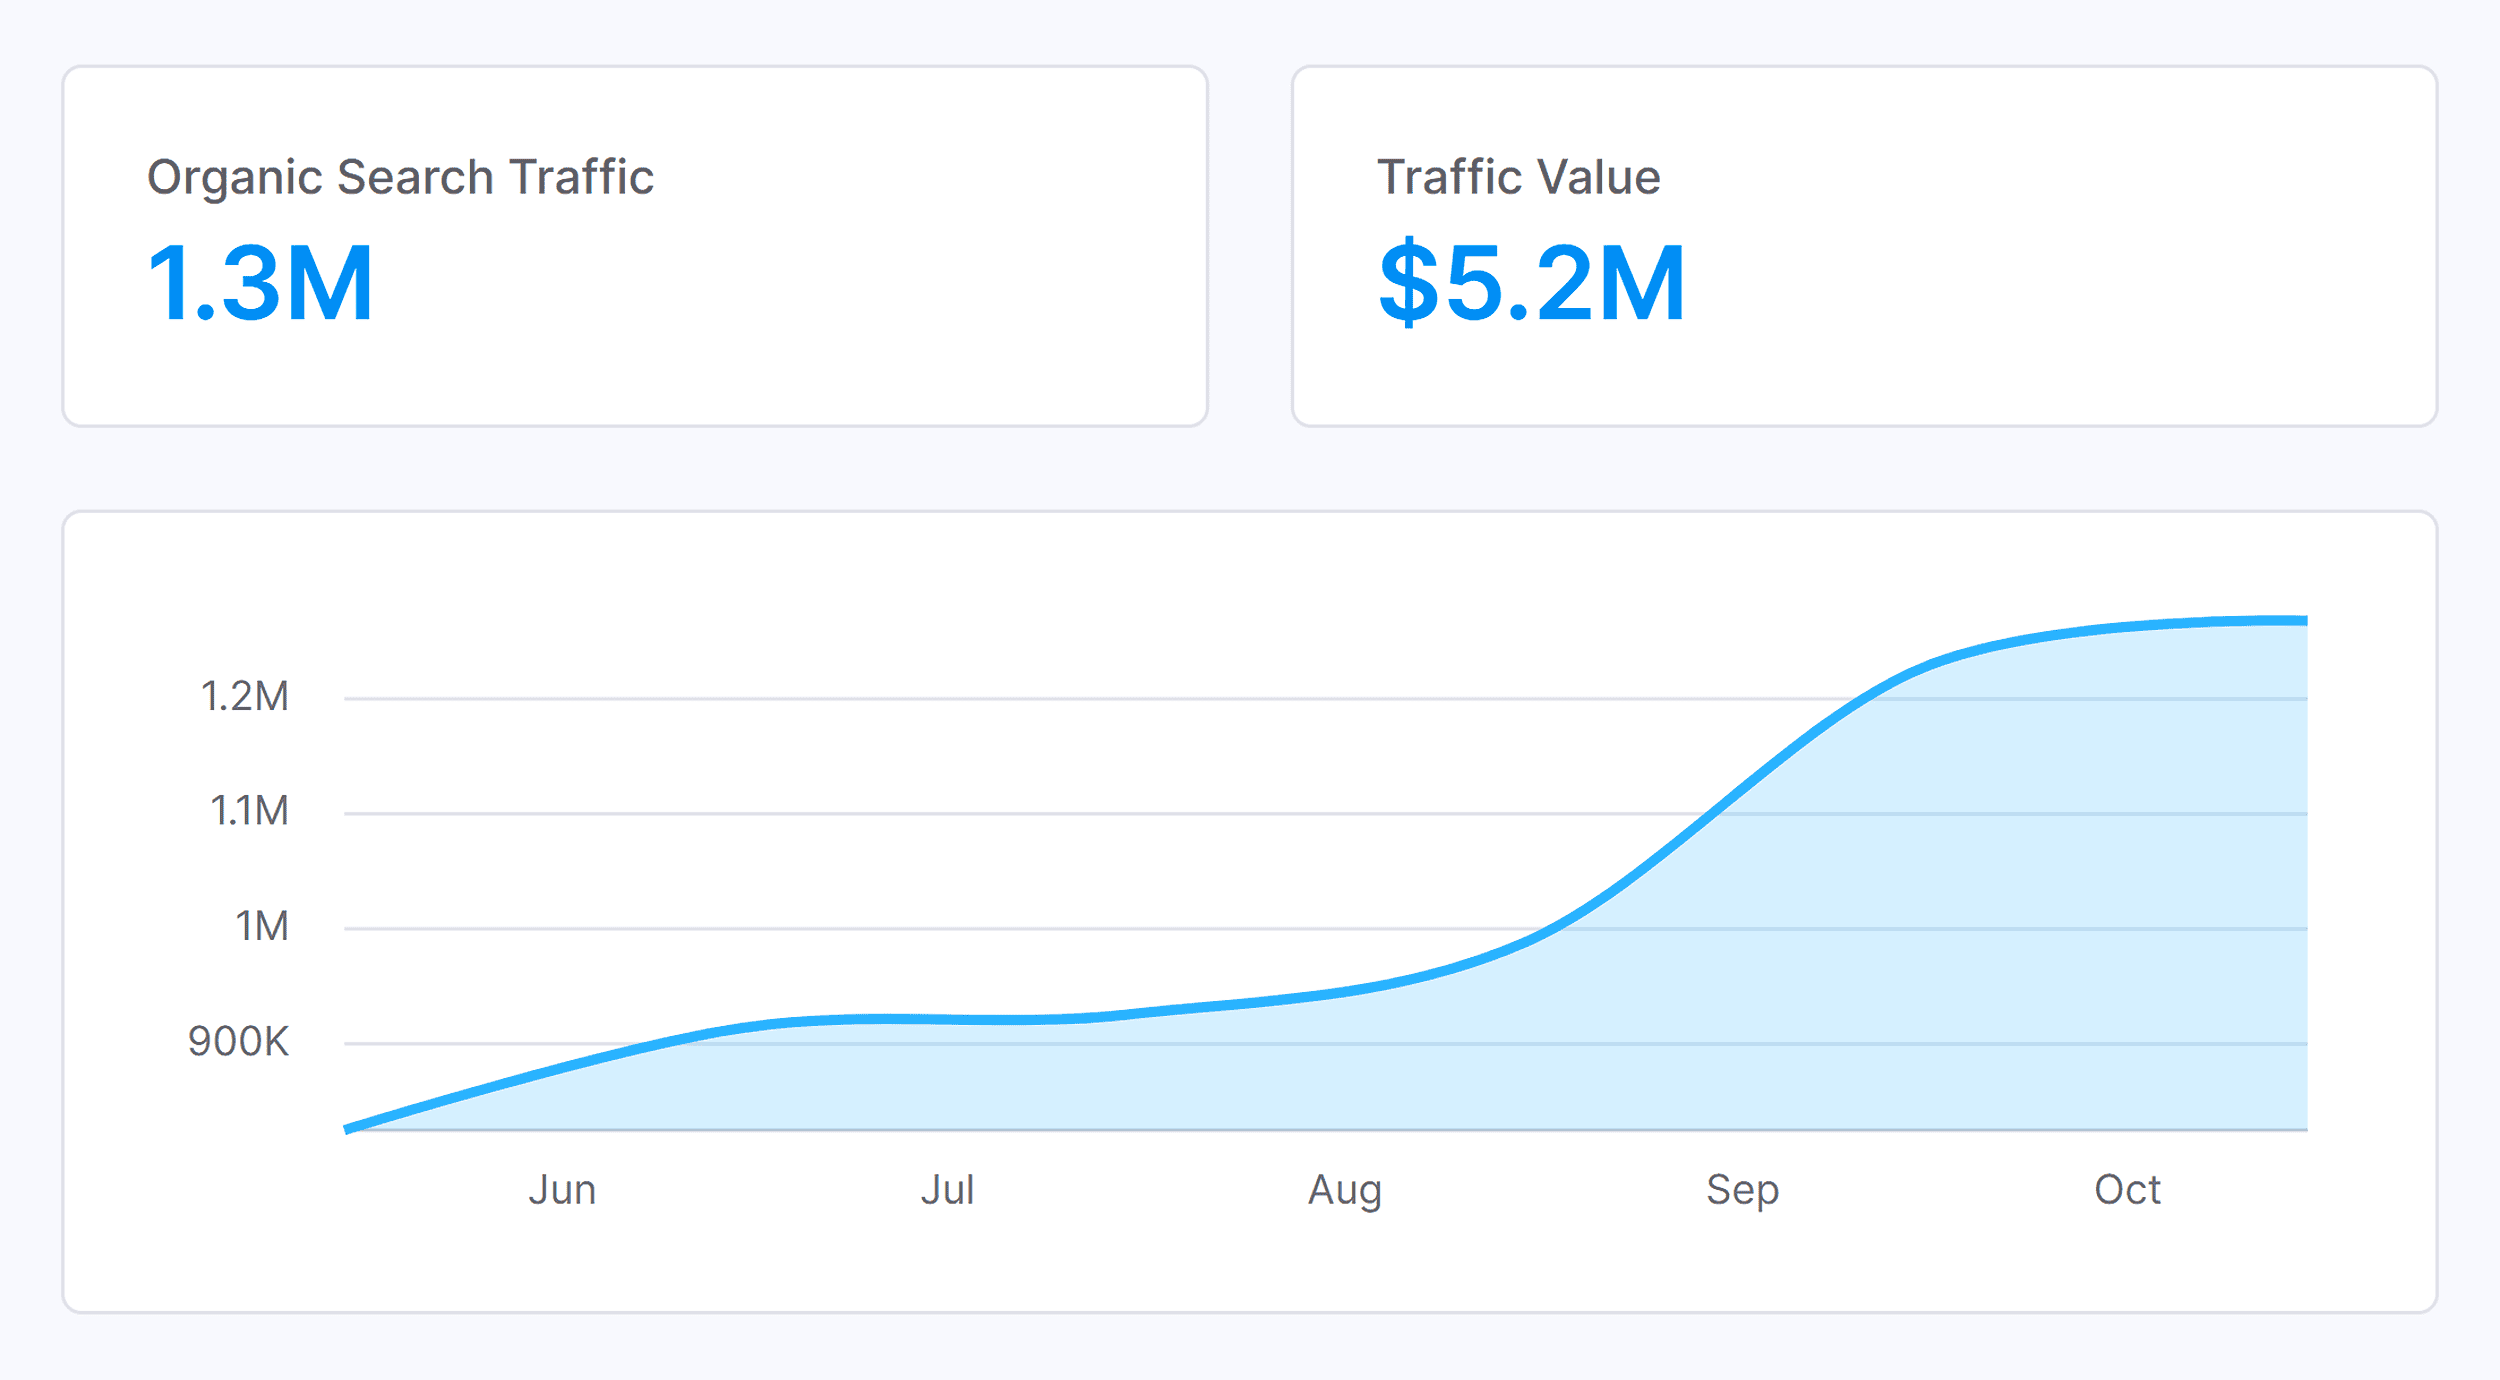Select the Oct month label
The height and width of the screenshot is (1380, 2500).
[x=2127, y=1190]
